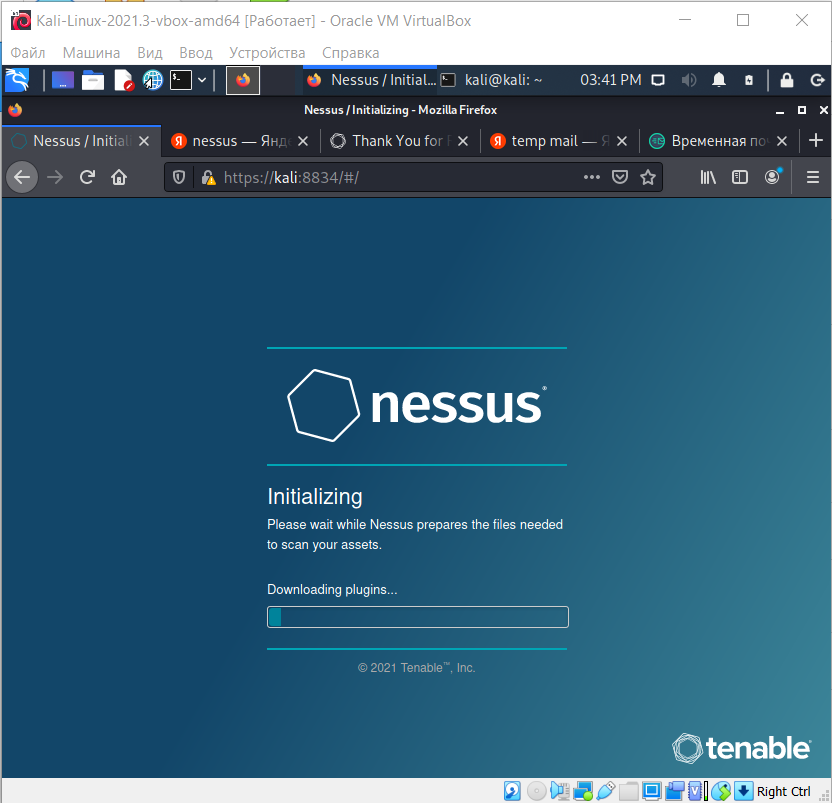Bookmark this page with the star

click(x=648, y=177)
